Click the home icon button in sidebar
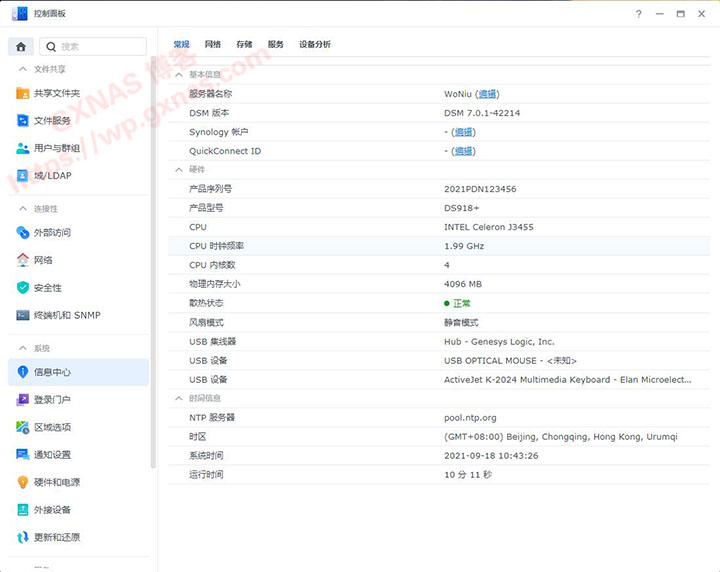 click(x=21, y=46)
